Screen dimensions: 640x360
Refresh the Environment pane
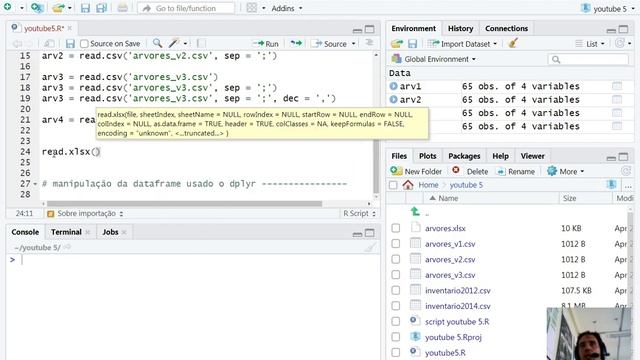click(620, 43)
